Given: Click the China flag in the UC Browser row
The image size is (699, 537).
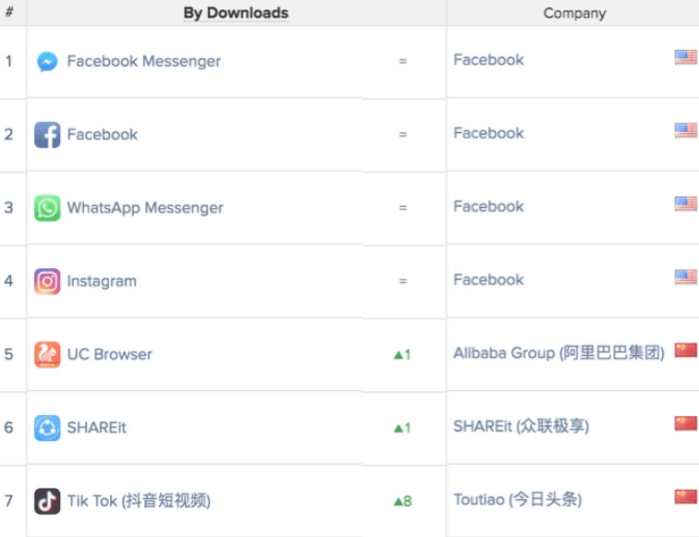Looking at the screenshot, I should 686,350.
